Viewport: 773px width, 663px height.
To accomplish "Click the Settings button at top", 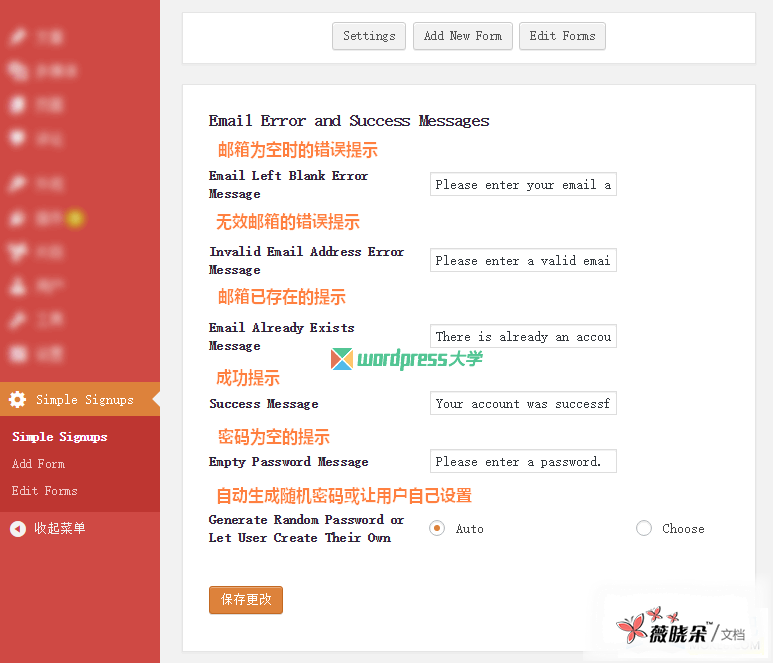I will [369, 36].
